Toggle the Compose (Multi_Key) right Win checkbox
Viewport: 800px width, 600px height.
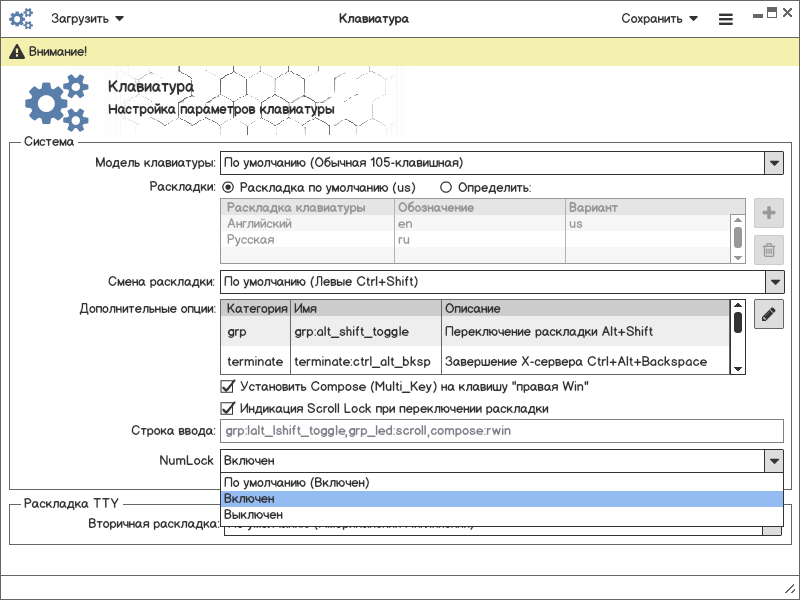tap(227, 386)
